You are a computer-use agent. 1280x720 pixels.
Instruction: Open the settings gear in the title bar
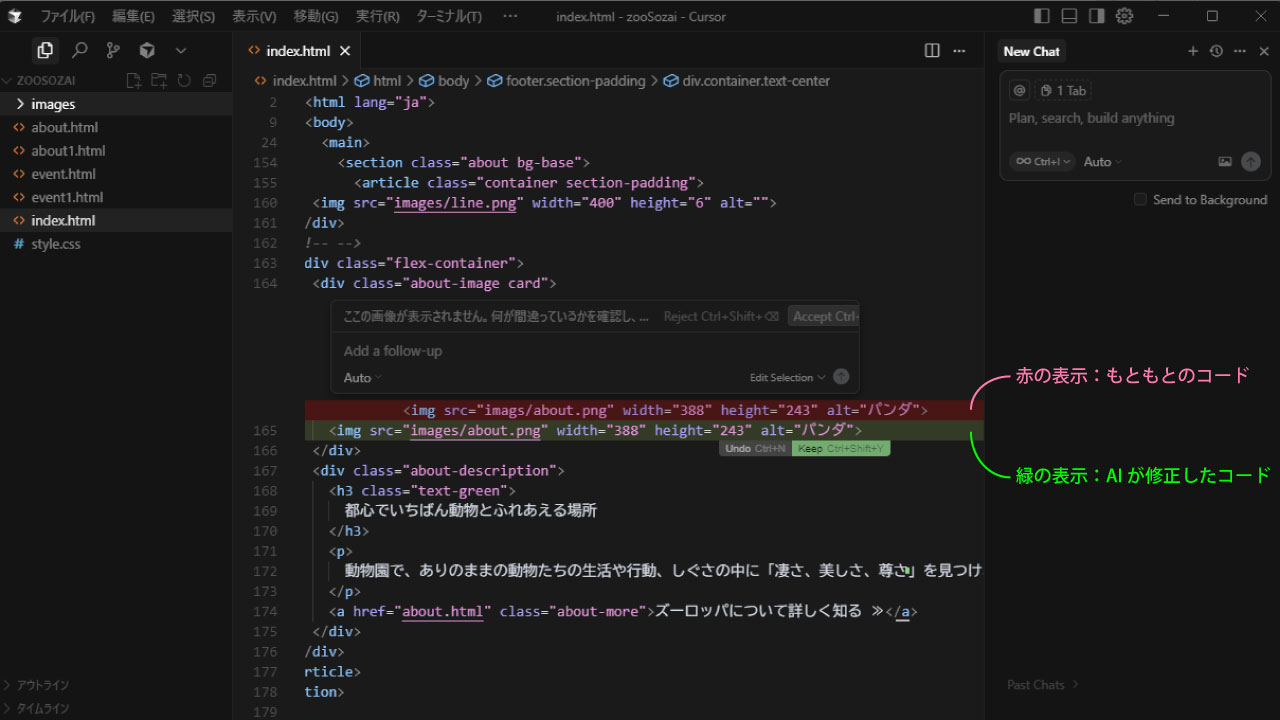1124,16
